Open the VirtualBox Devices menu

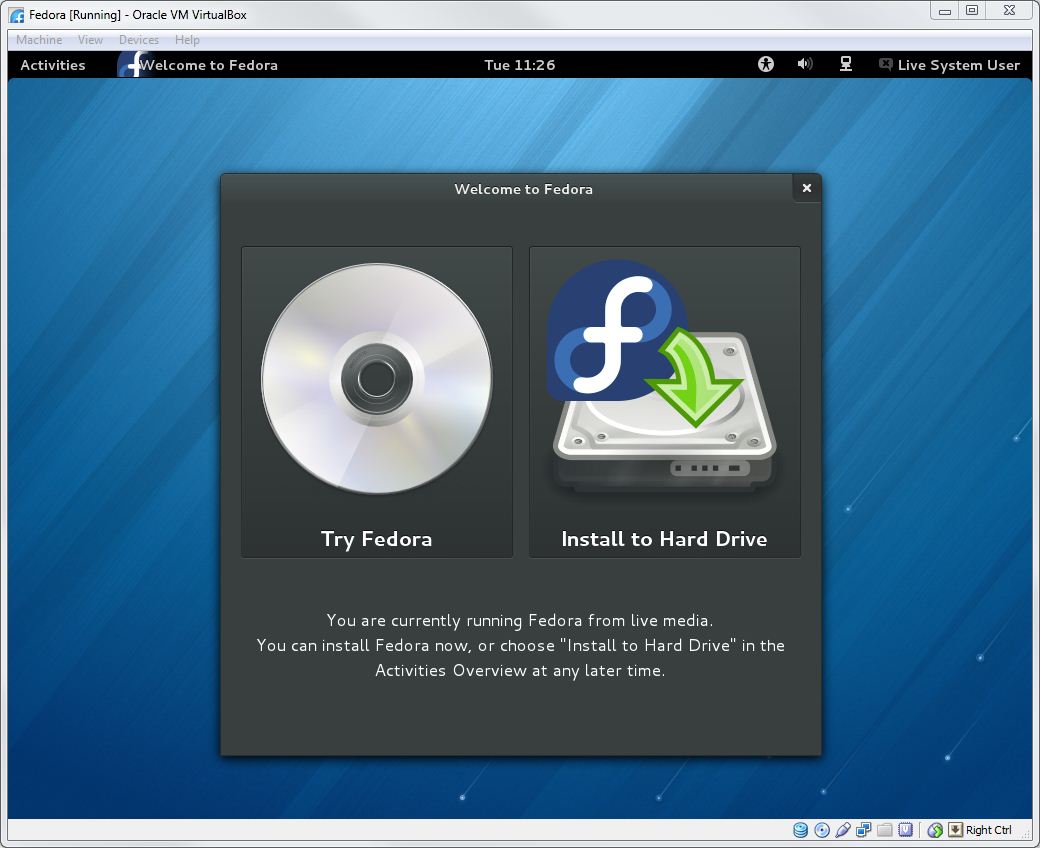(139, 40)
